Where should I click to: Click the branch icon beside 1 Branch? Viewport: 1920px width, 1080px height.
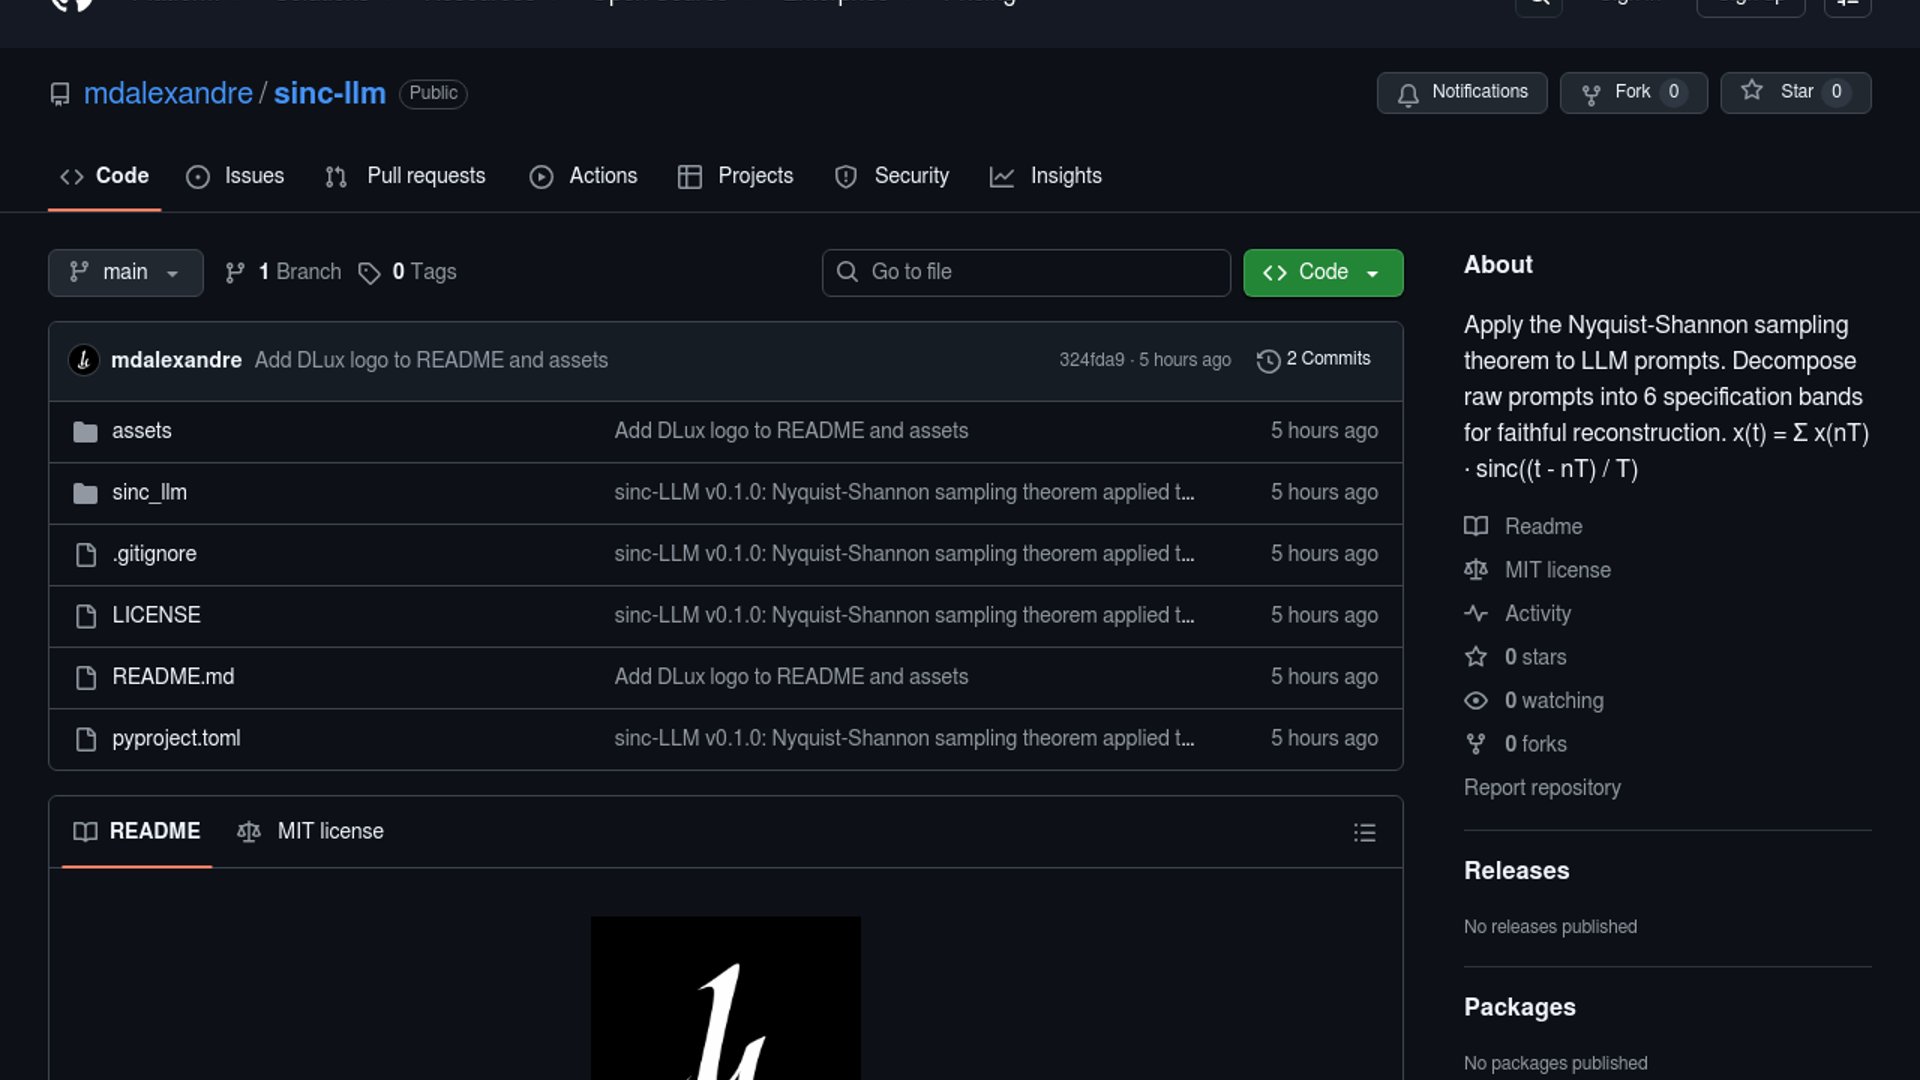235,273
